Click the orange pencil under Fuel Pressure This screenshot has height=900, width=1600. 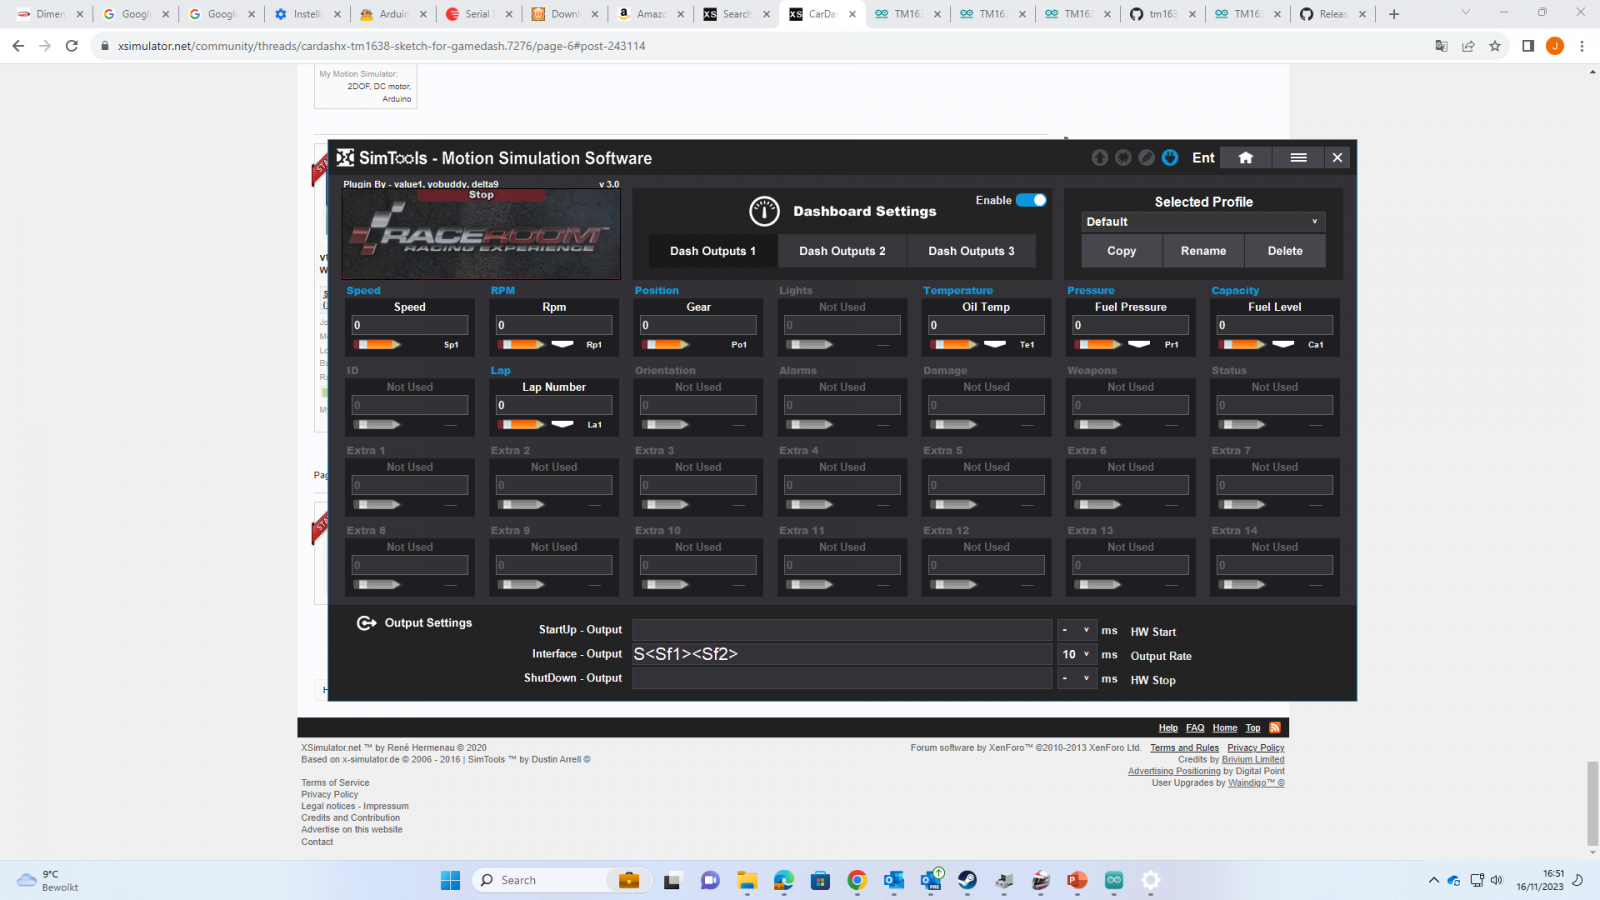(1098, 345)
